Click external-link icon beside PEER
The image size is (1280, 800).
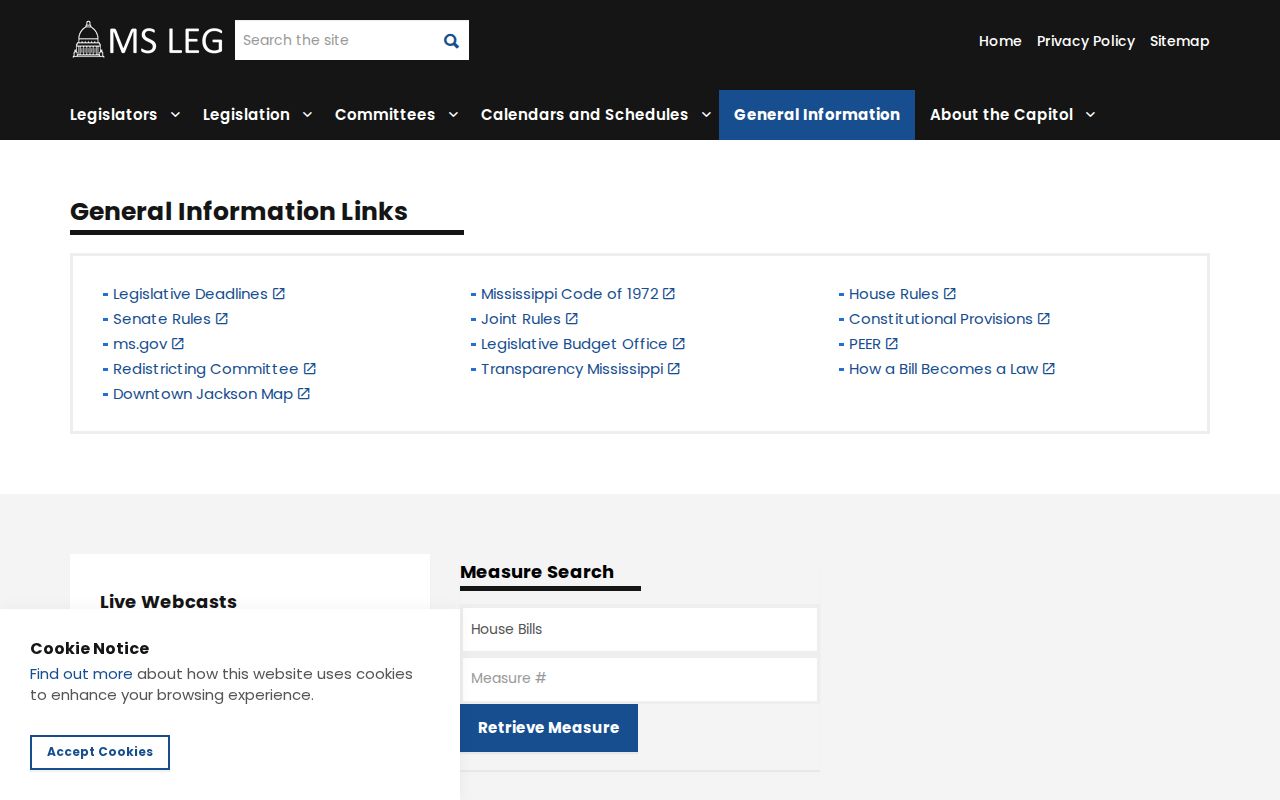(x=892, y=344)
